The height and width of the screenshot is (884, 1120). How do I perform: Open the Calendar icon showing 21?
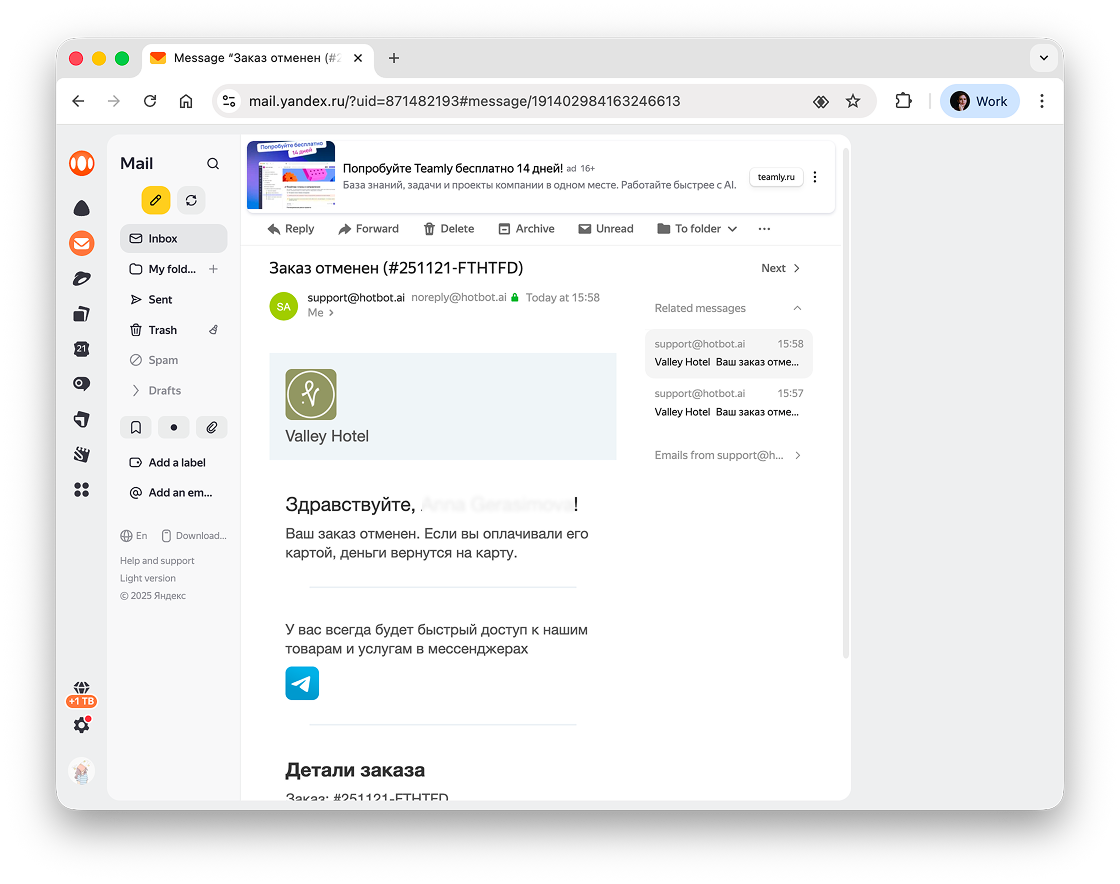81,348
